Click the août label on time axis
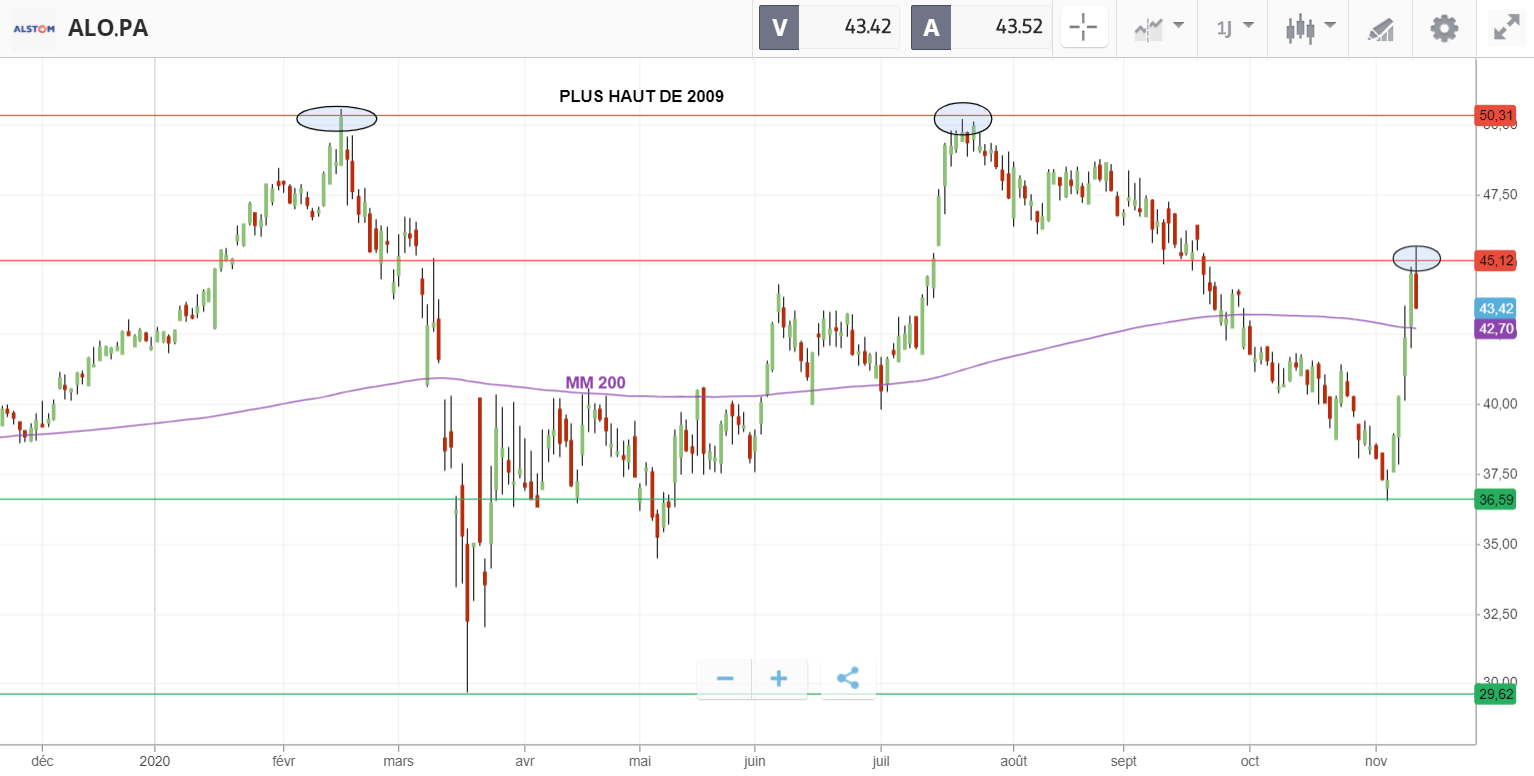The image size is (1534, 776). click(1014, 759)
